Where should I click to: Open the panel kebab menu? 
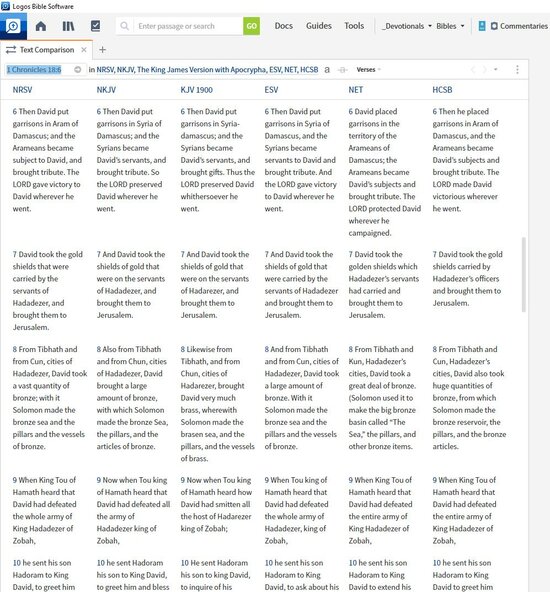[517, 69]
